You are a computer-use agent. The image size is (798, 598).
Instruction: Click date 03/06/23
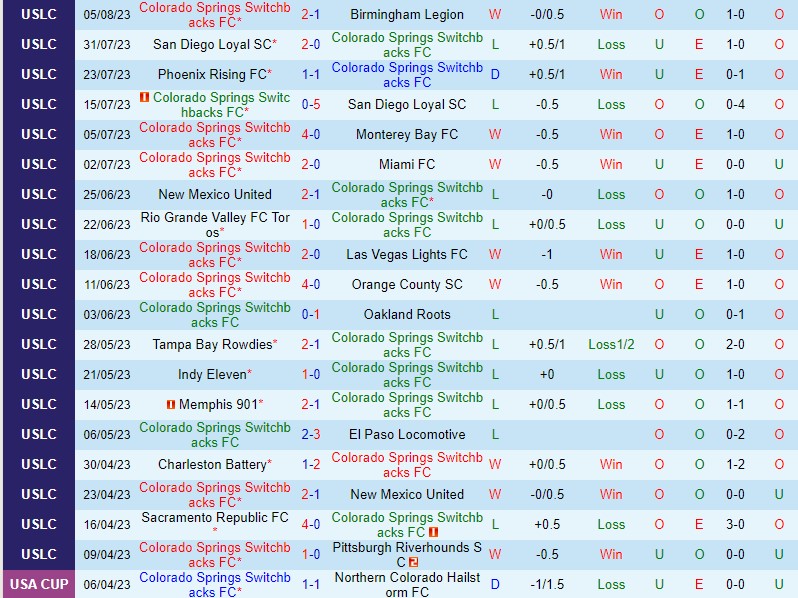[107, 315]
